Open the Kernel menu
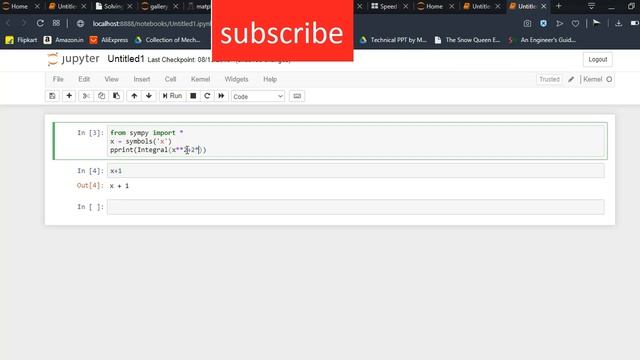This screenshot has height=360, width=640. 200,79
